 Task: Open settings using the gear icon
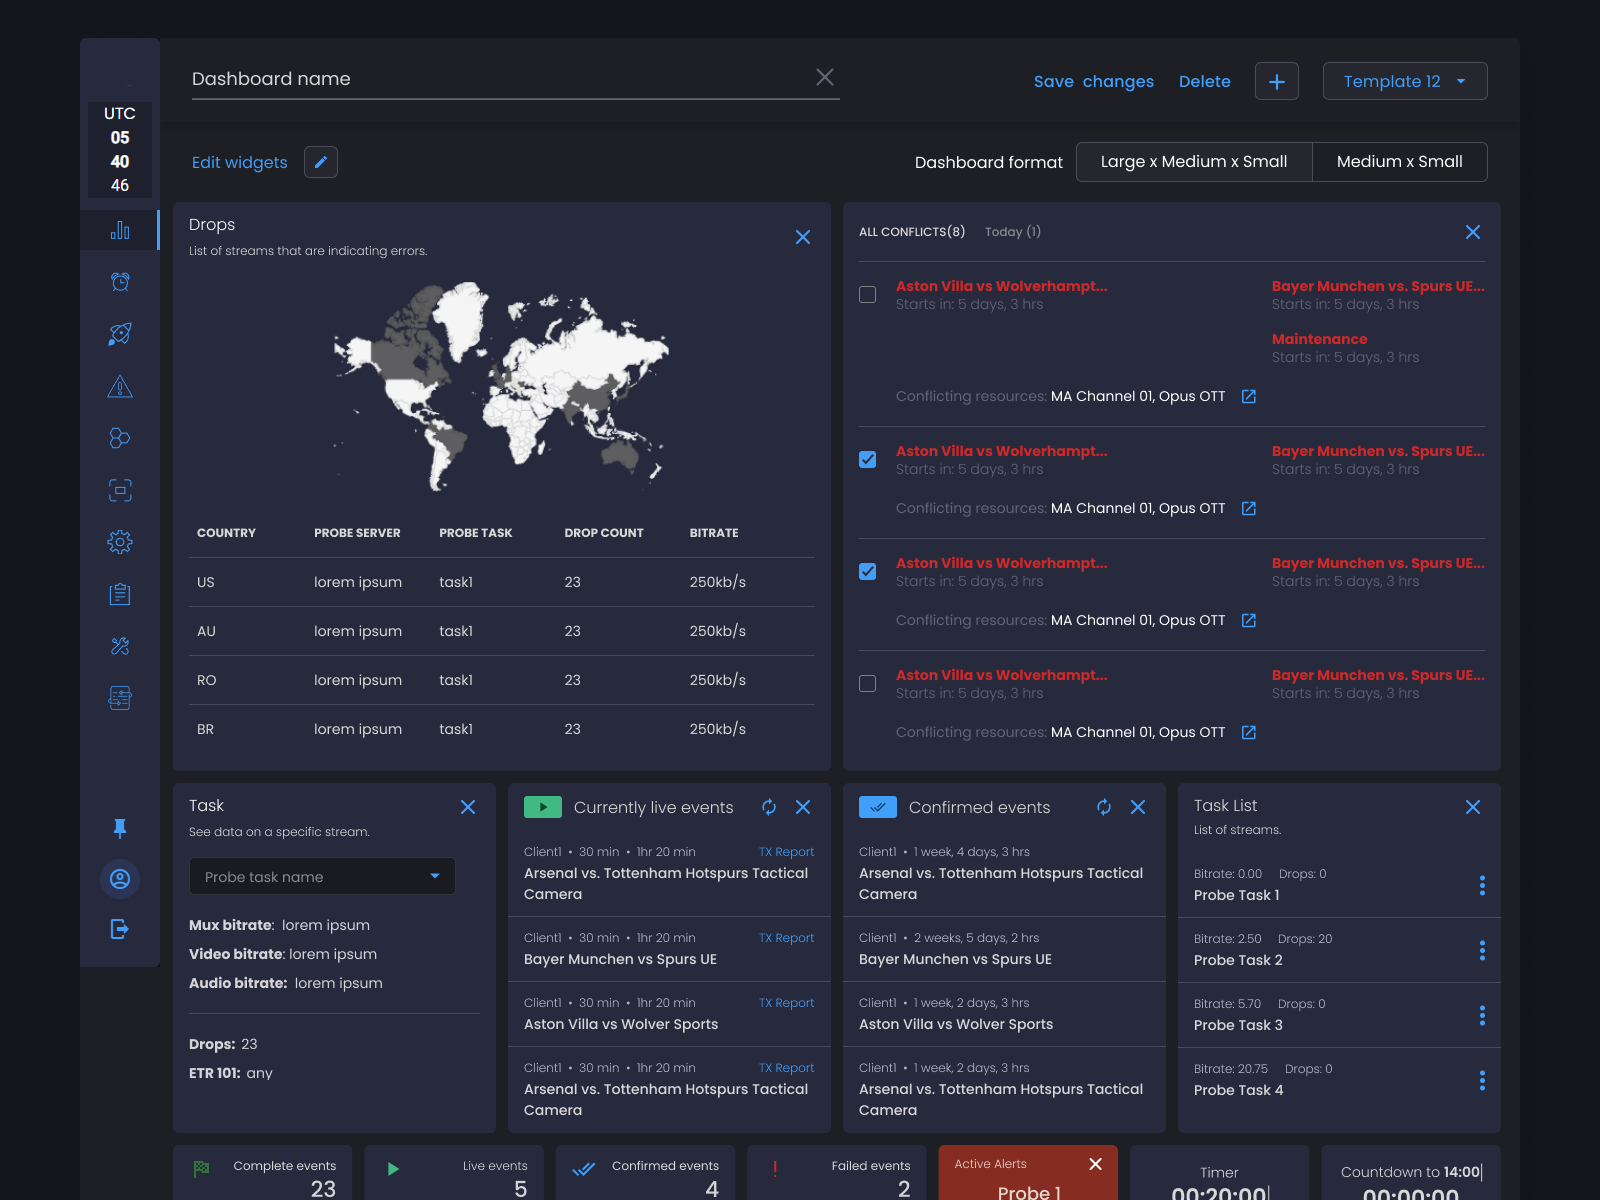120,541
